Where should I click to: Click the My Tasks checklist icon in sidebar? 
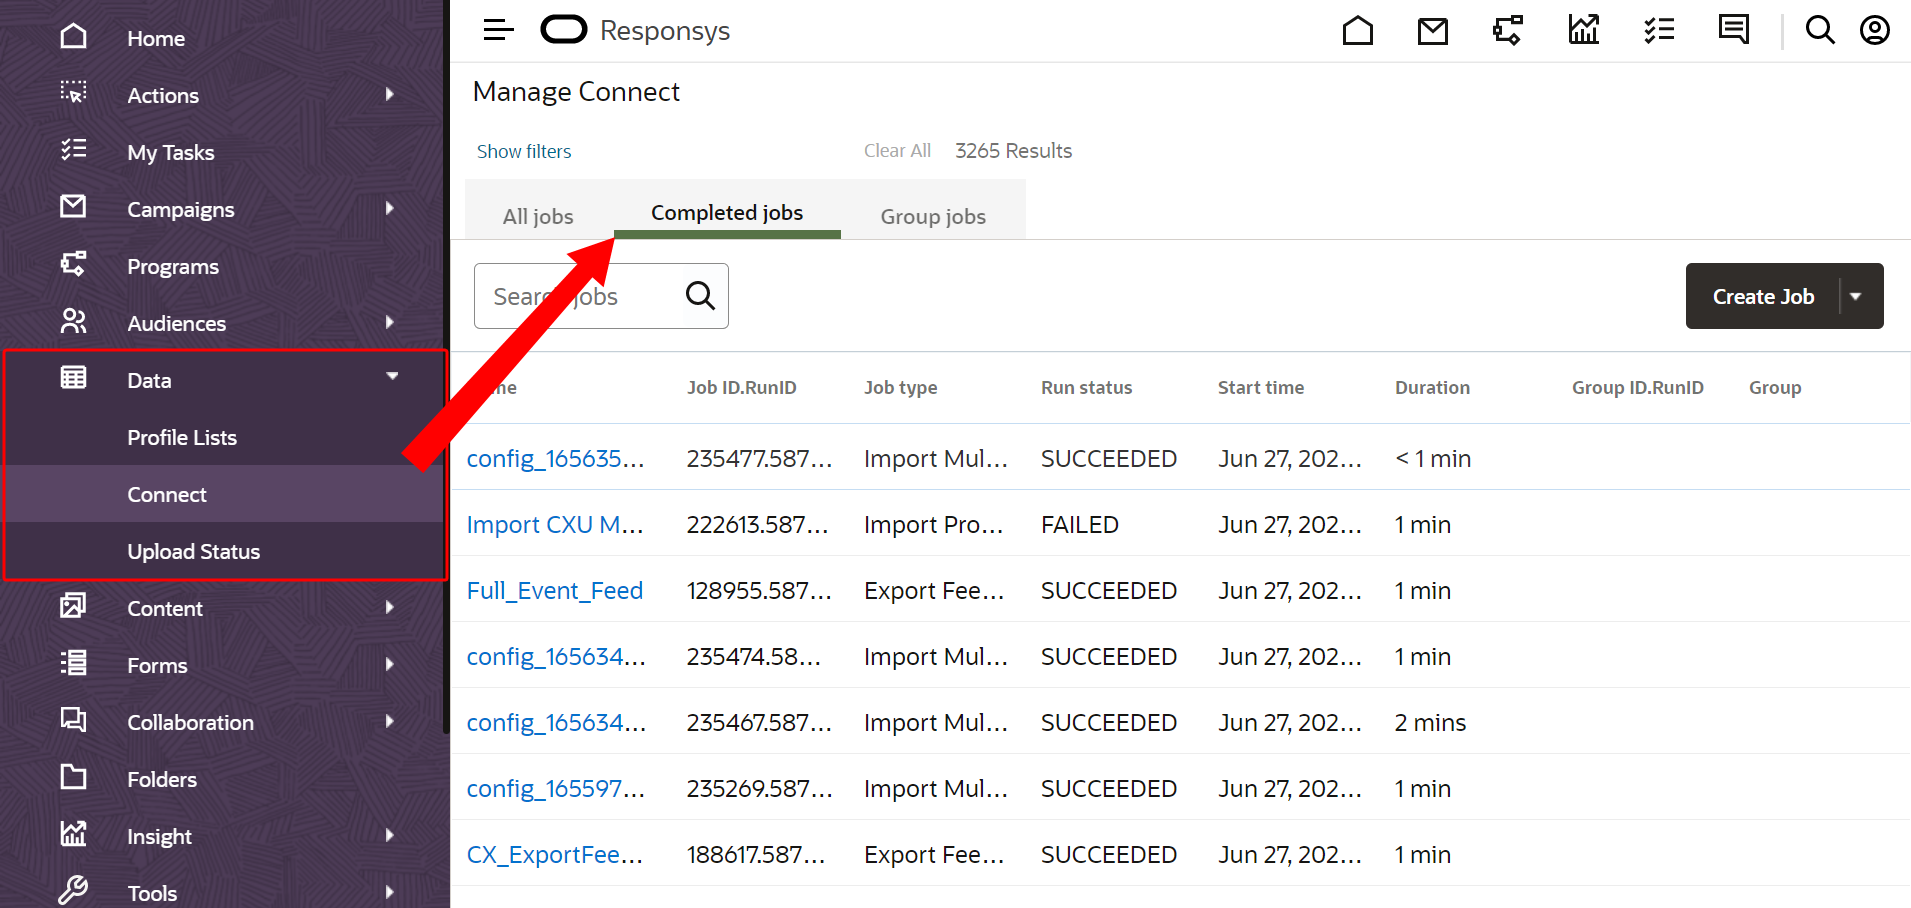point(73,150)
